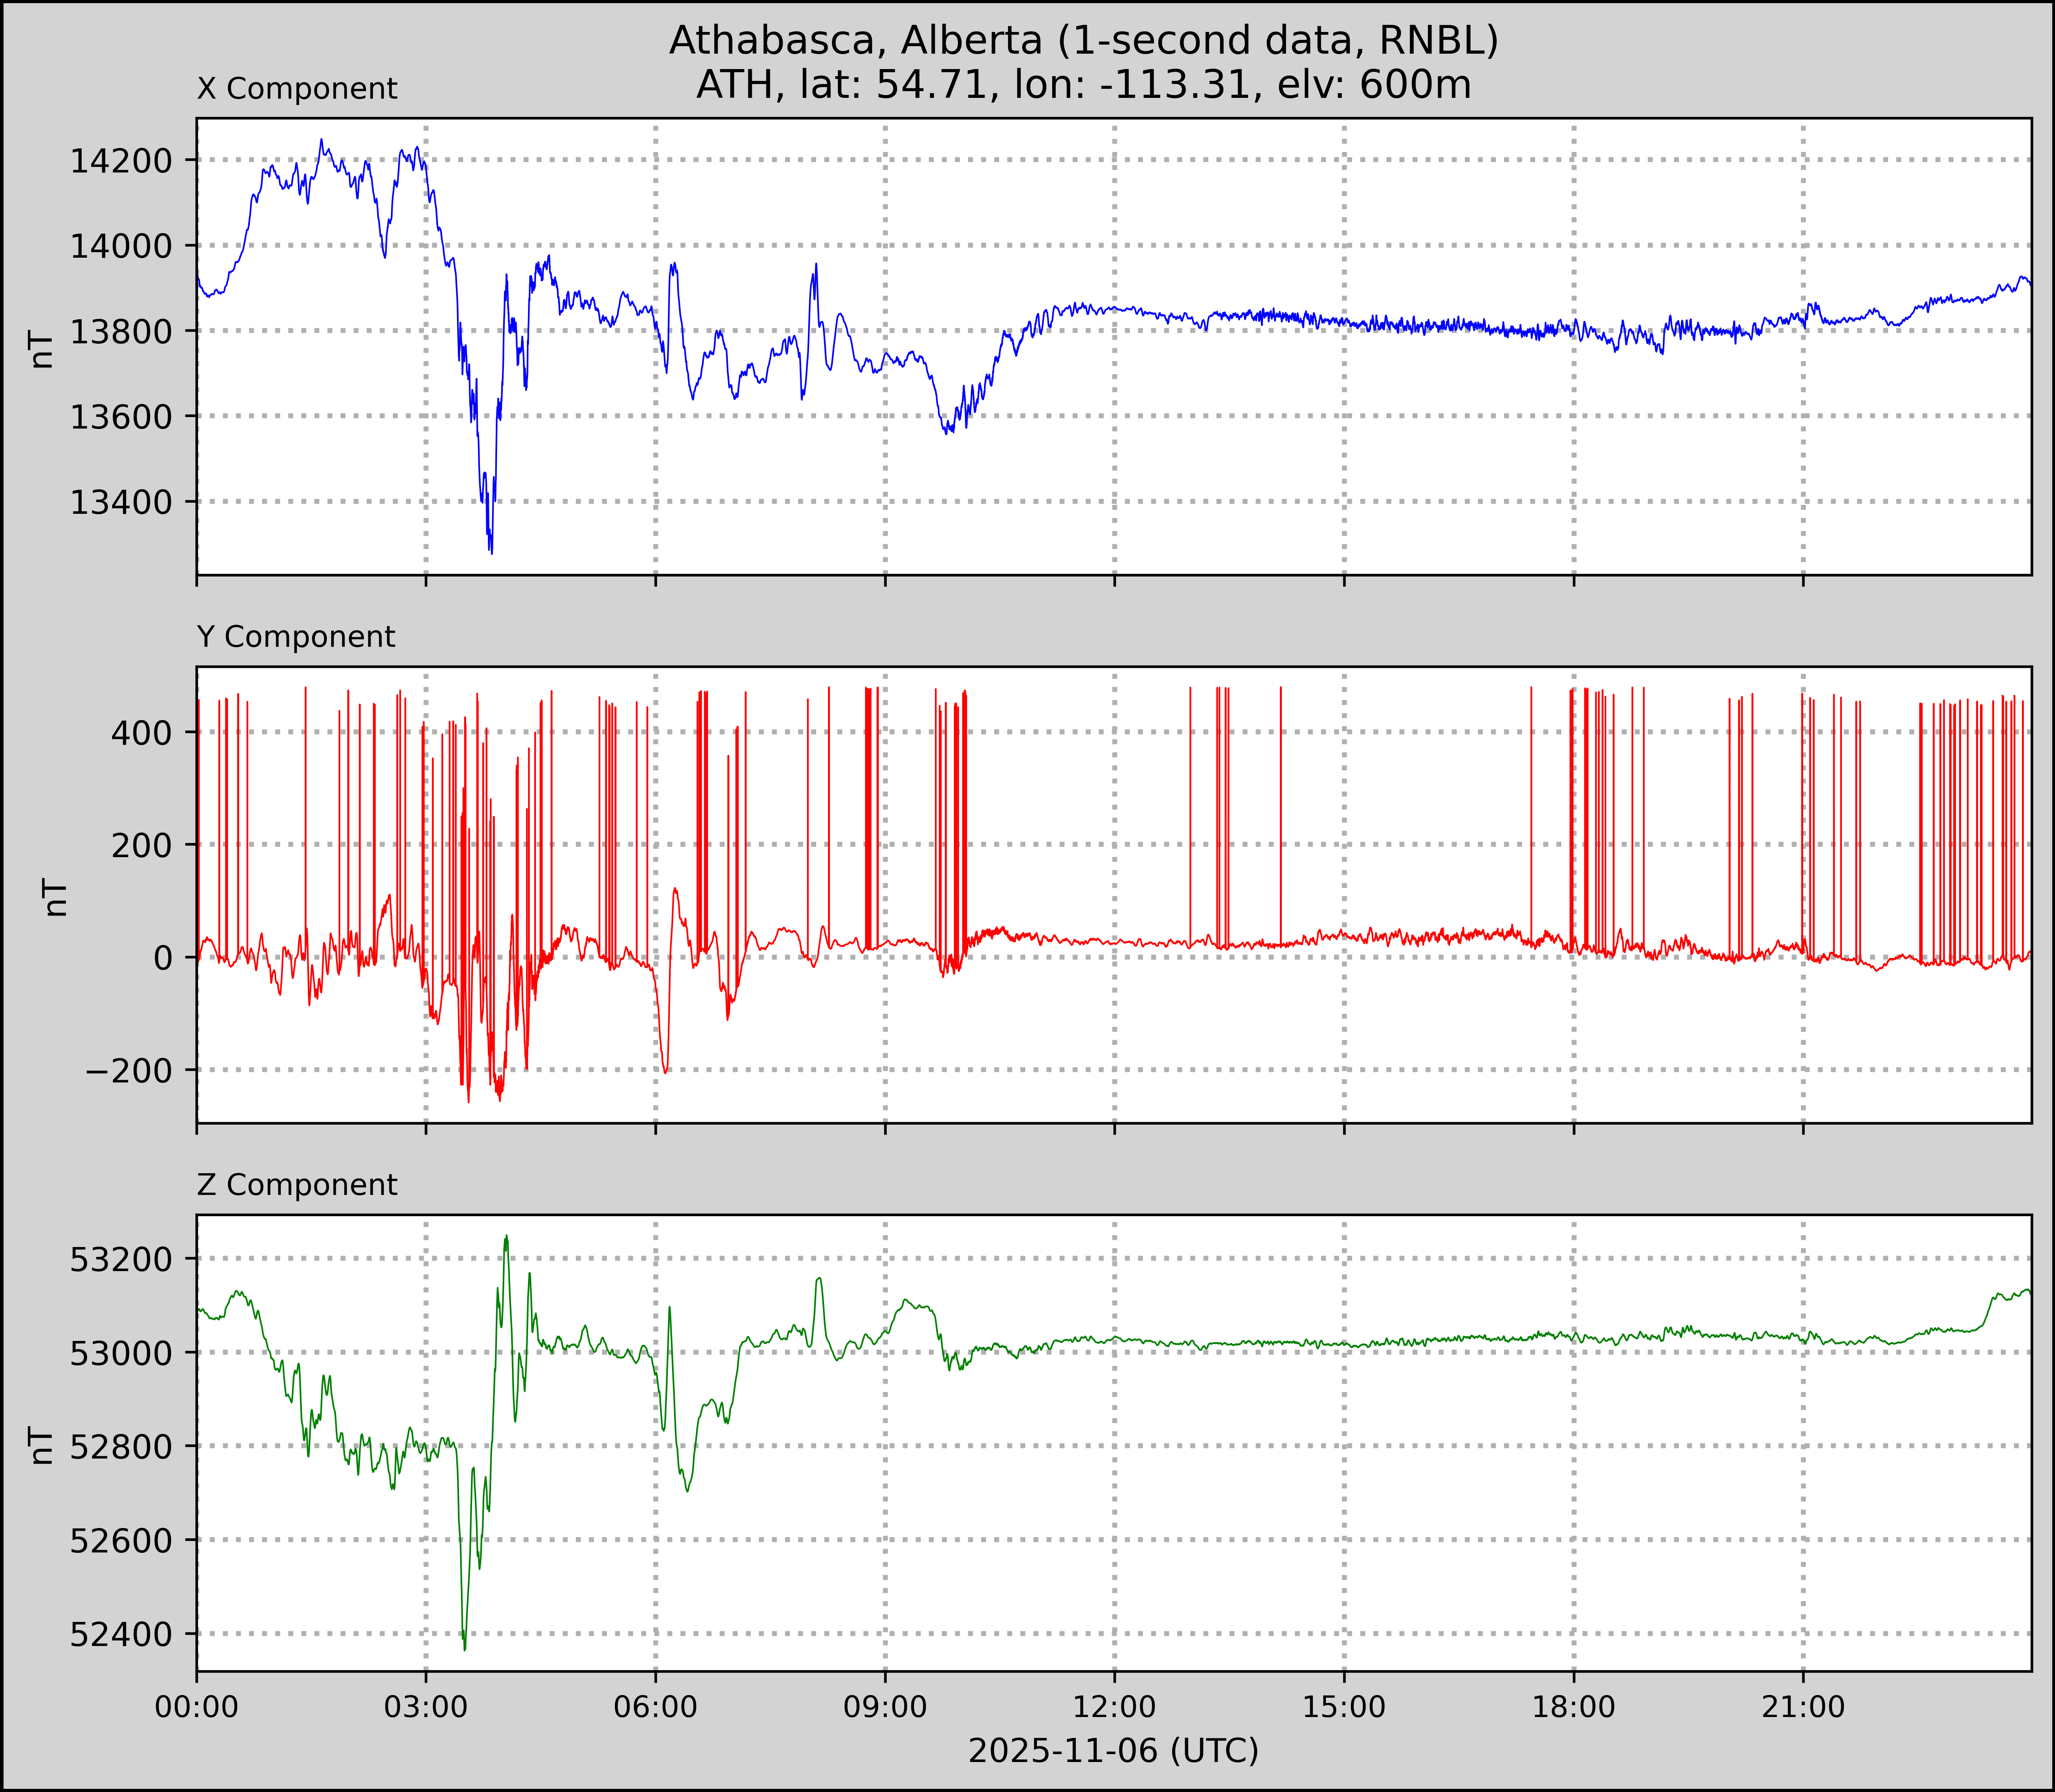Click the 'Z Component' panel label
This screenshot has height=1792, width=2055.
click(297, 1185)
